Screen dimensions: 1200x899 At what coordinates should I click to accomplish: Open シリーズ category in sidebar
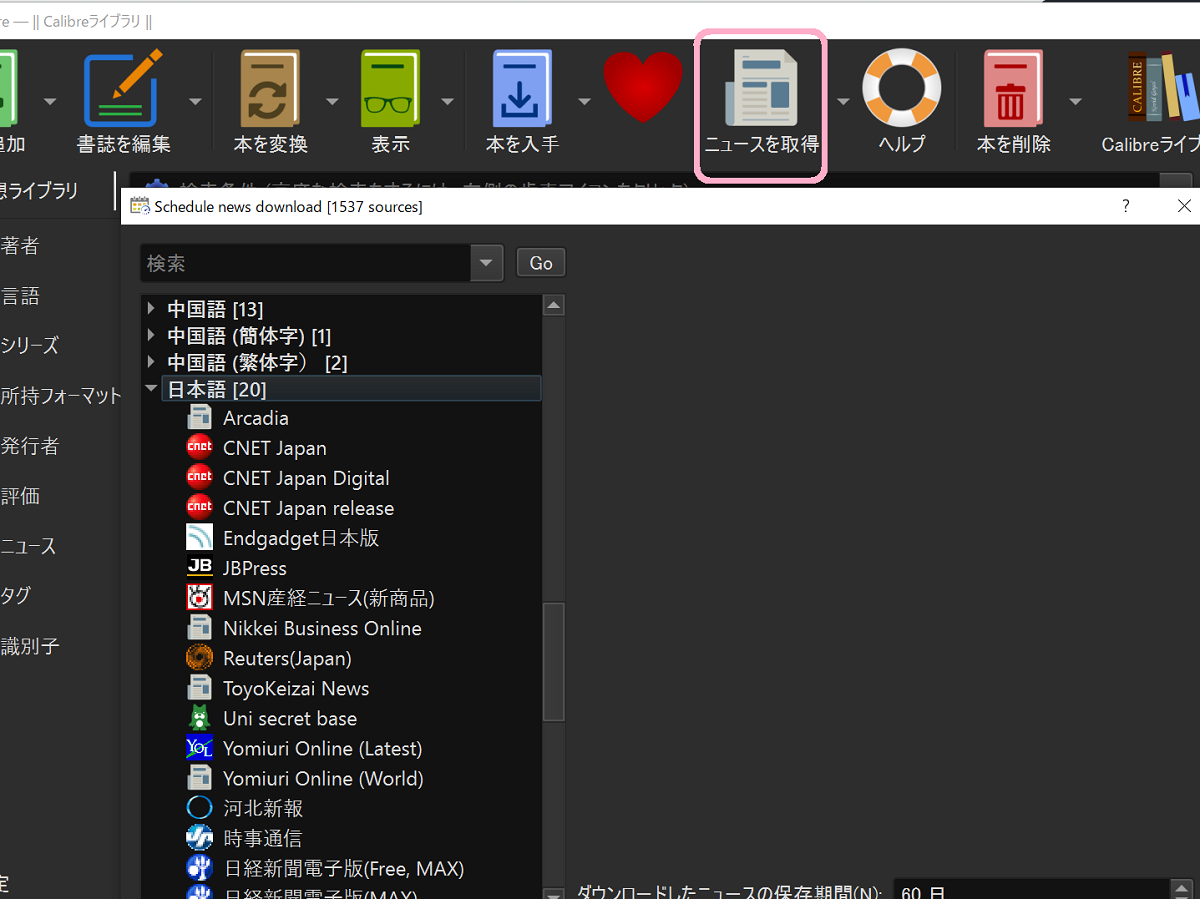pos(30,345)
